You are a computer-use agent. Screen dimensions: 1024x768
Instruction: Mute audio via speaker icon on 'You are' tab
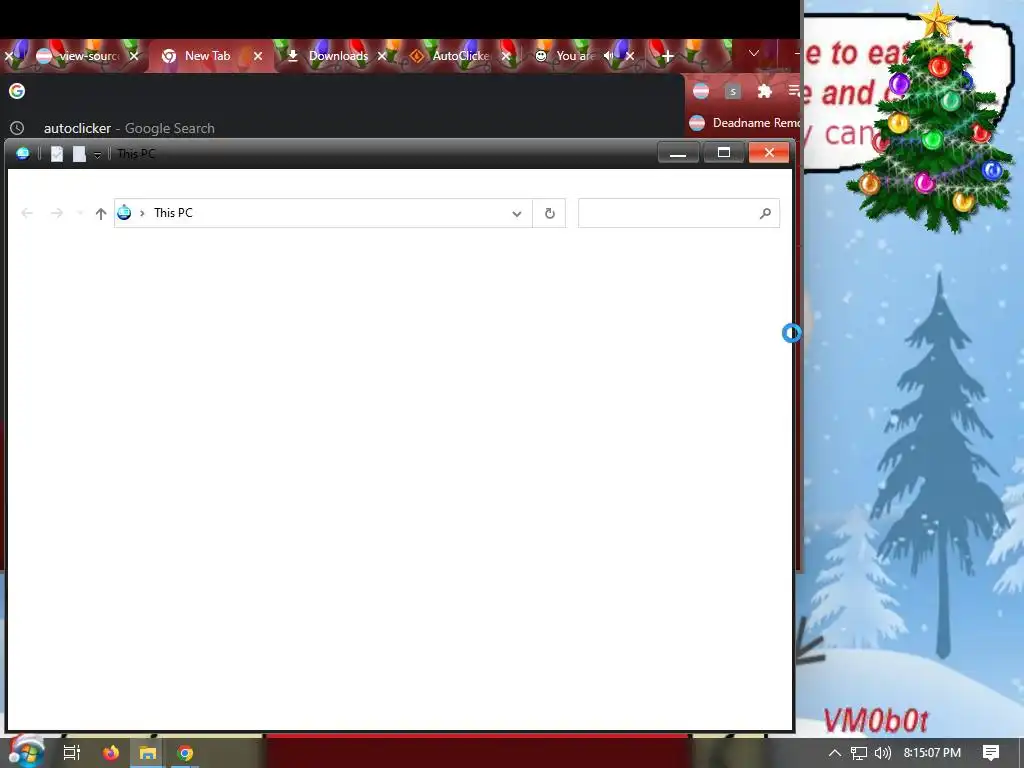pyautogui.click(x=609, y=56)
